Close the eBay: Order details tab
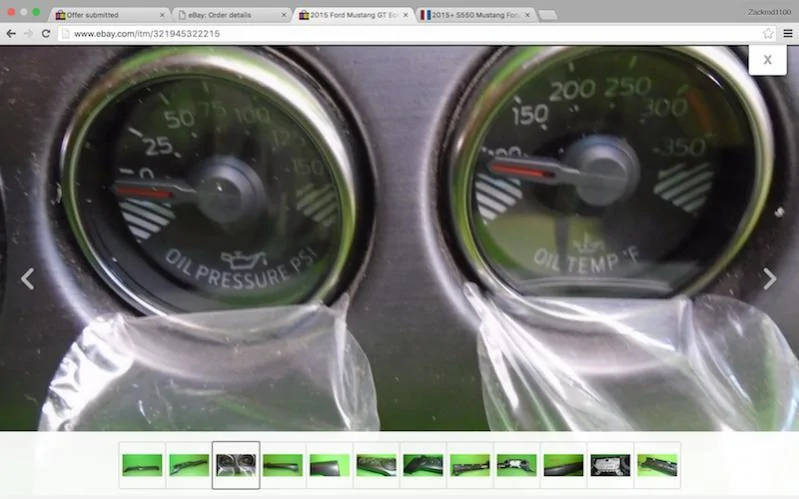799x499 pixels. (x=284, y=15)
